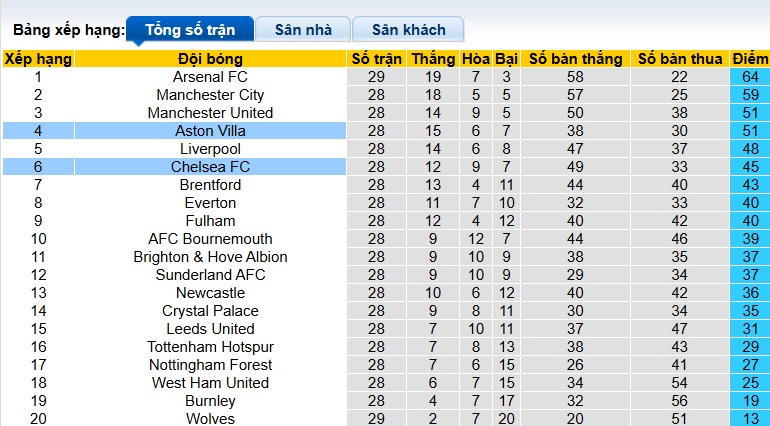Open Manchester City team link
Image resolution: width=770 pixels, height=426 pixels.
[x=210, y=95]
